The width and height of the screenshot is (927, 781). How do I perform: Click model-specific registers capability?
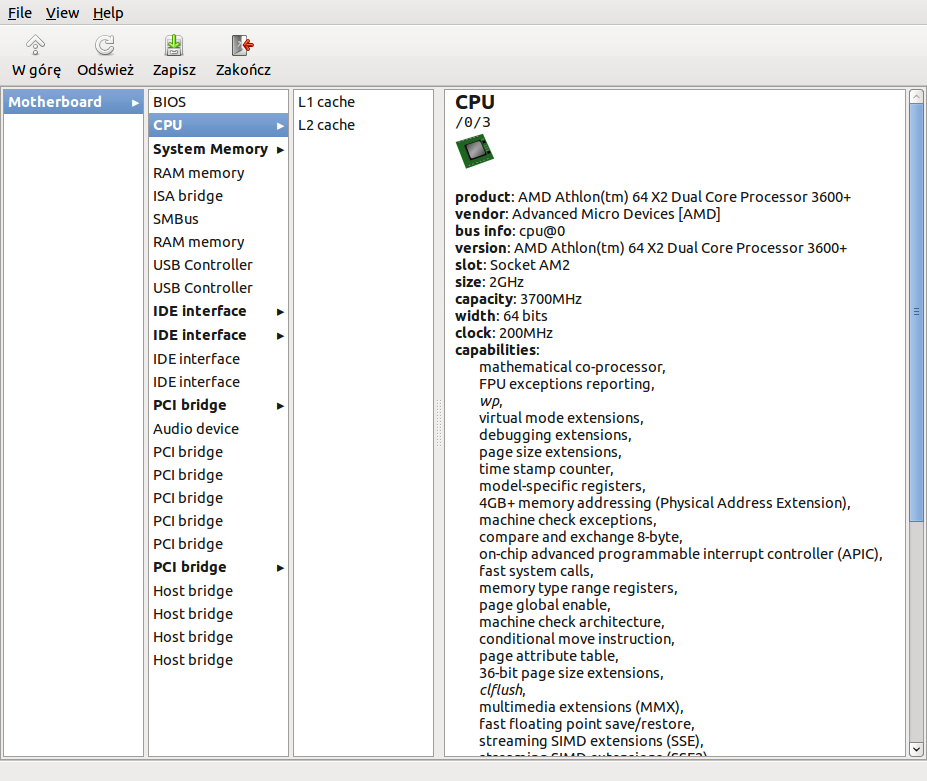(562, 486)
